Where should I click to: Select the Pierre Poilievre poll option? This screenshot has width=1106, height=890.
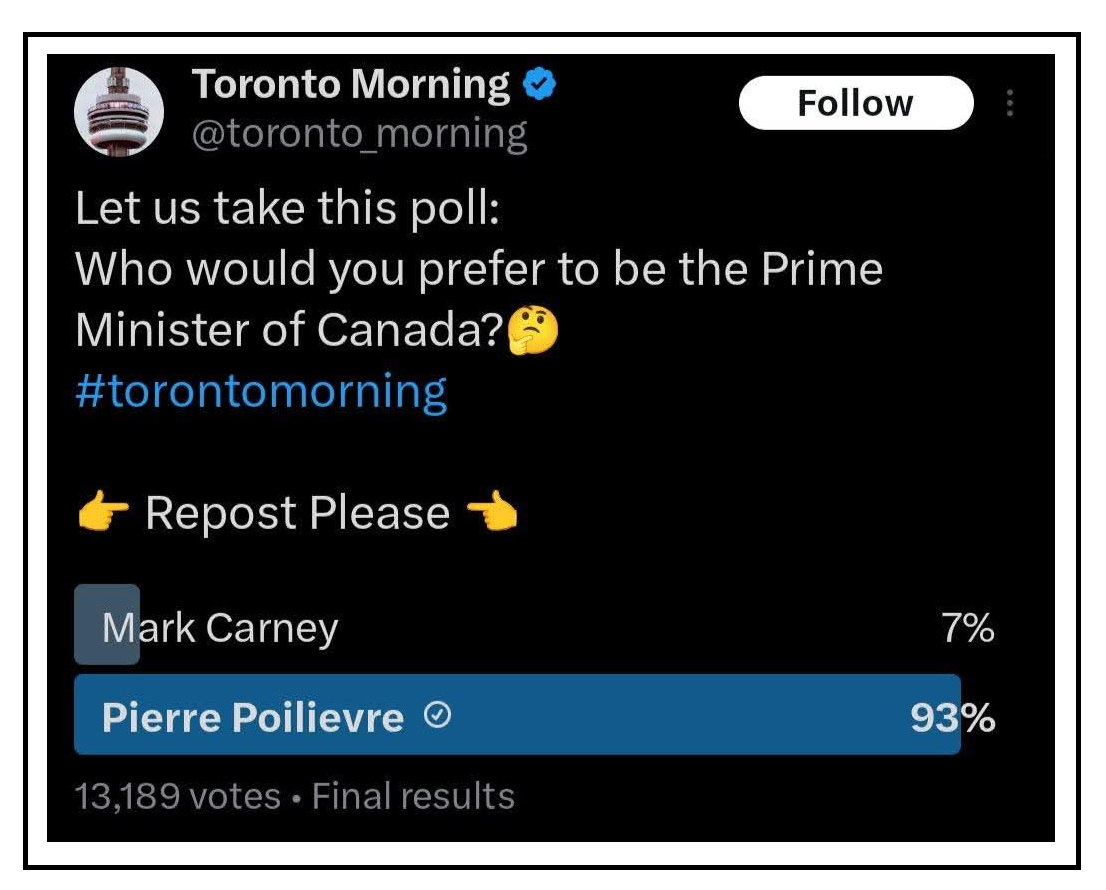[252, 716]
